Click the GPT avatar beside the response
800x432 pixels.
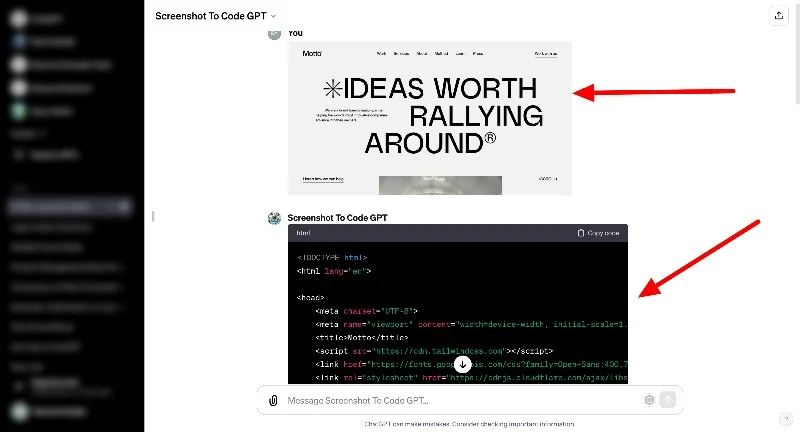coord(274,217)
